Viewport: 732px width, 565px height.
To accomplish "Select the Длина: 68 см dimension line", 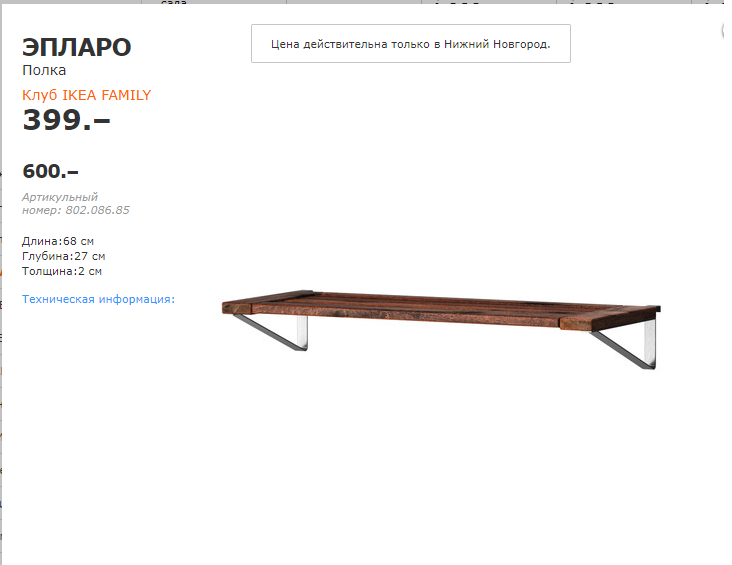I will tap(58, 241).
